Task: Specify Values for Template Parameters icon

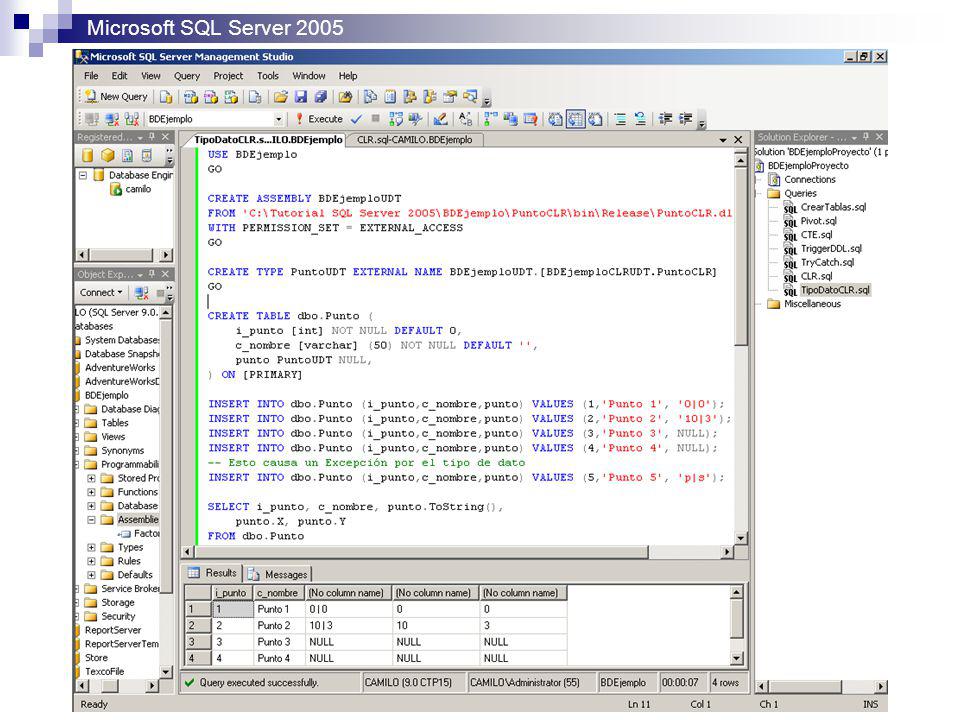Action: tap(465, 119)
